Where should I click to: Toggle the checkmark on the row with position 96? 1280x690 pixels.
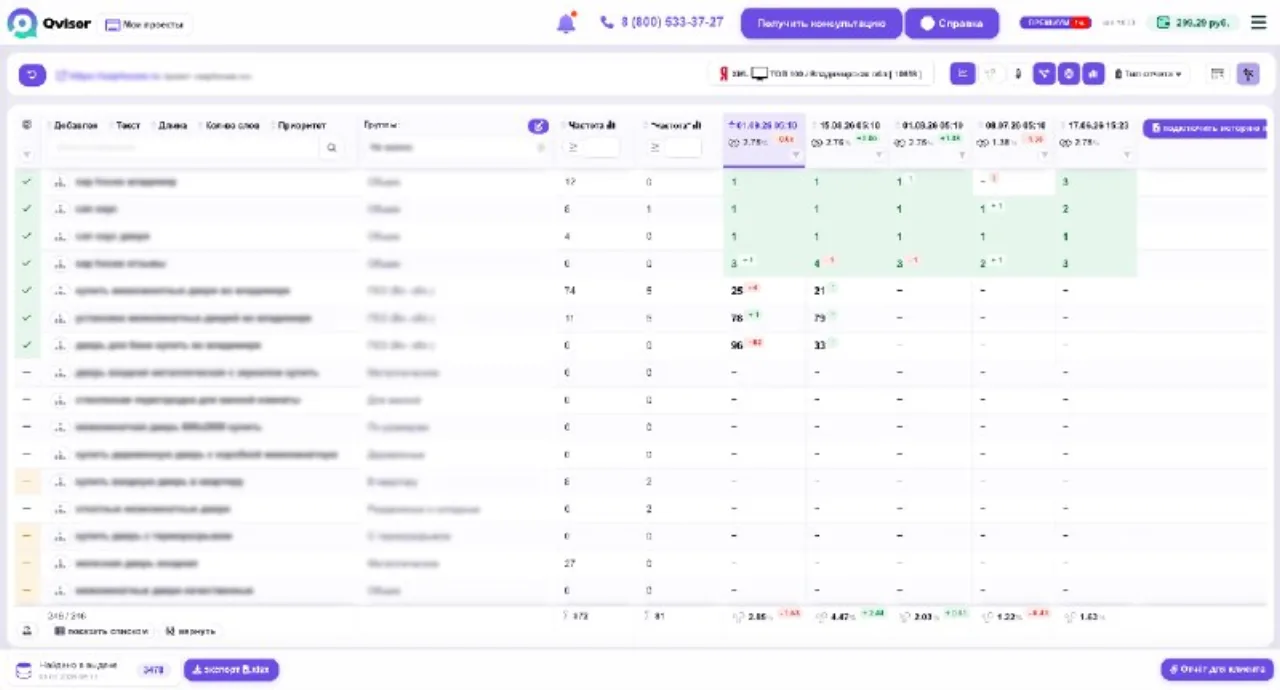pyautogui.click(x=27, y=345)
